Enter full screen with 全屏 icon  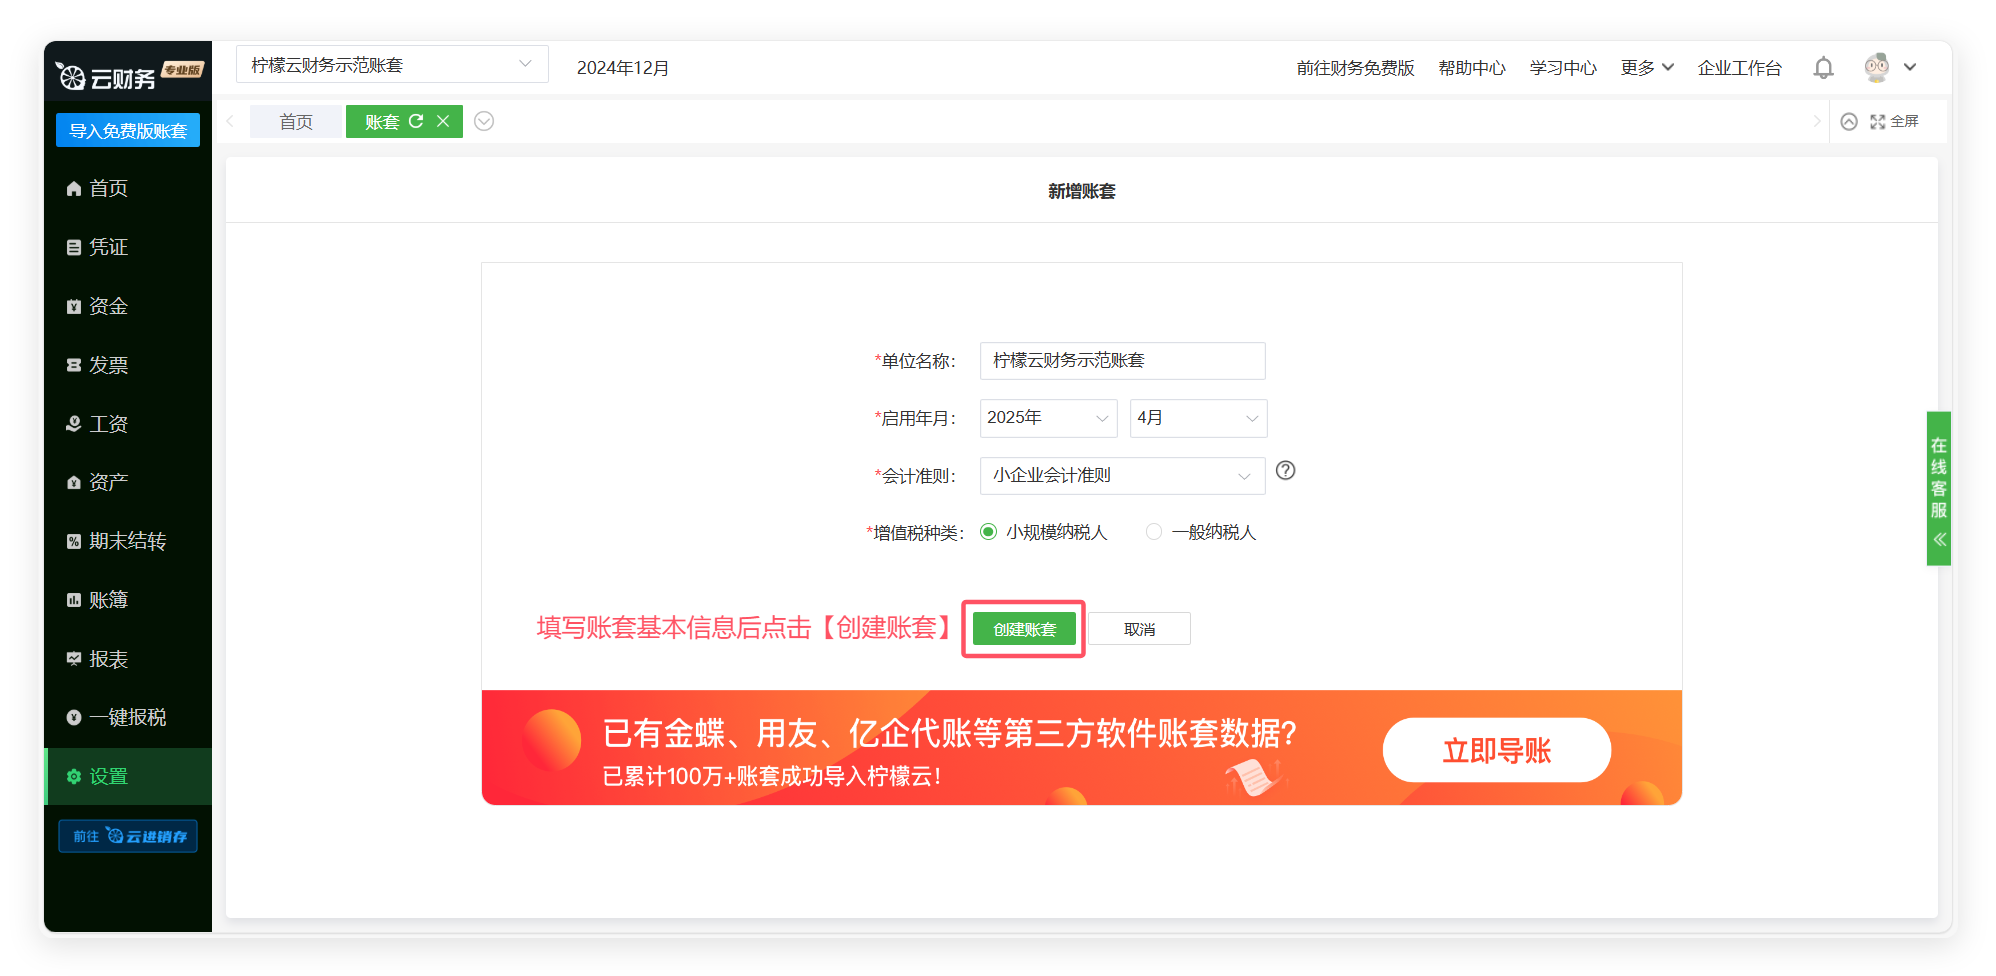(x=1893, y=121)
